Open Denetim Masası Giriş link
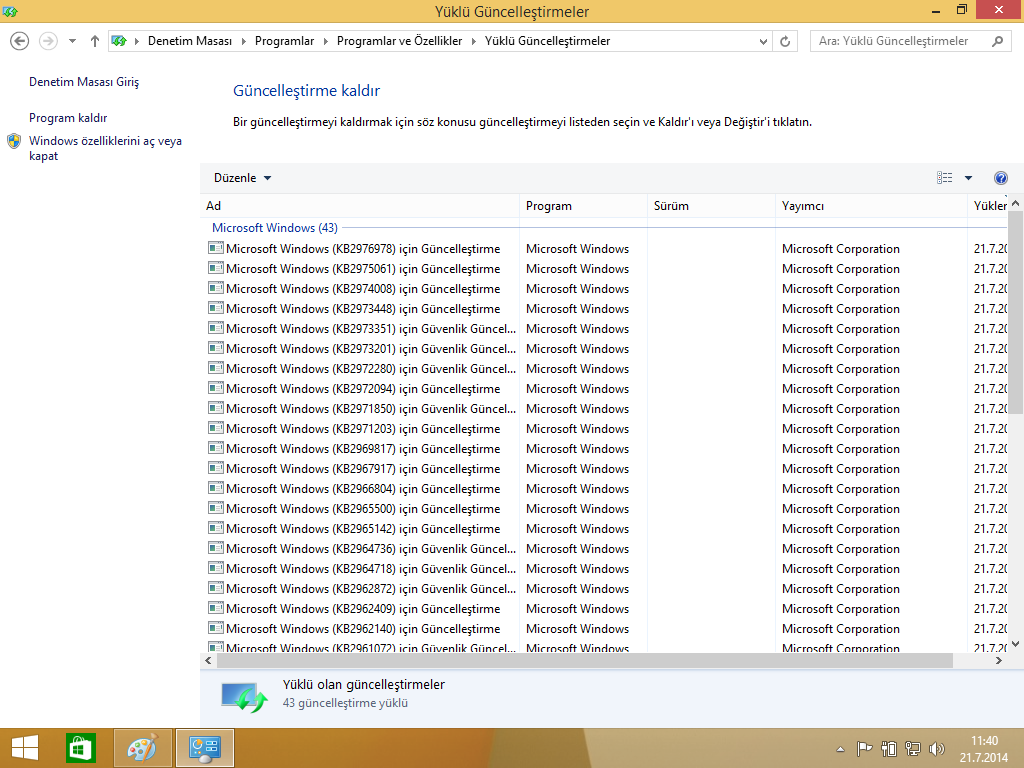This screenshot has height=768, width=1024. [84, 82]
